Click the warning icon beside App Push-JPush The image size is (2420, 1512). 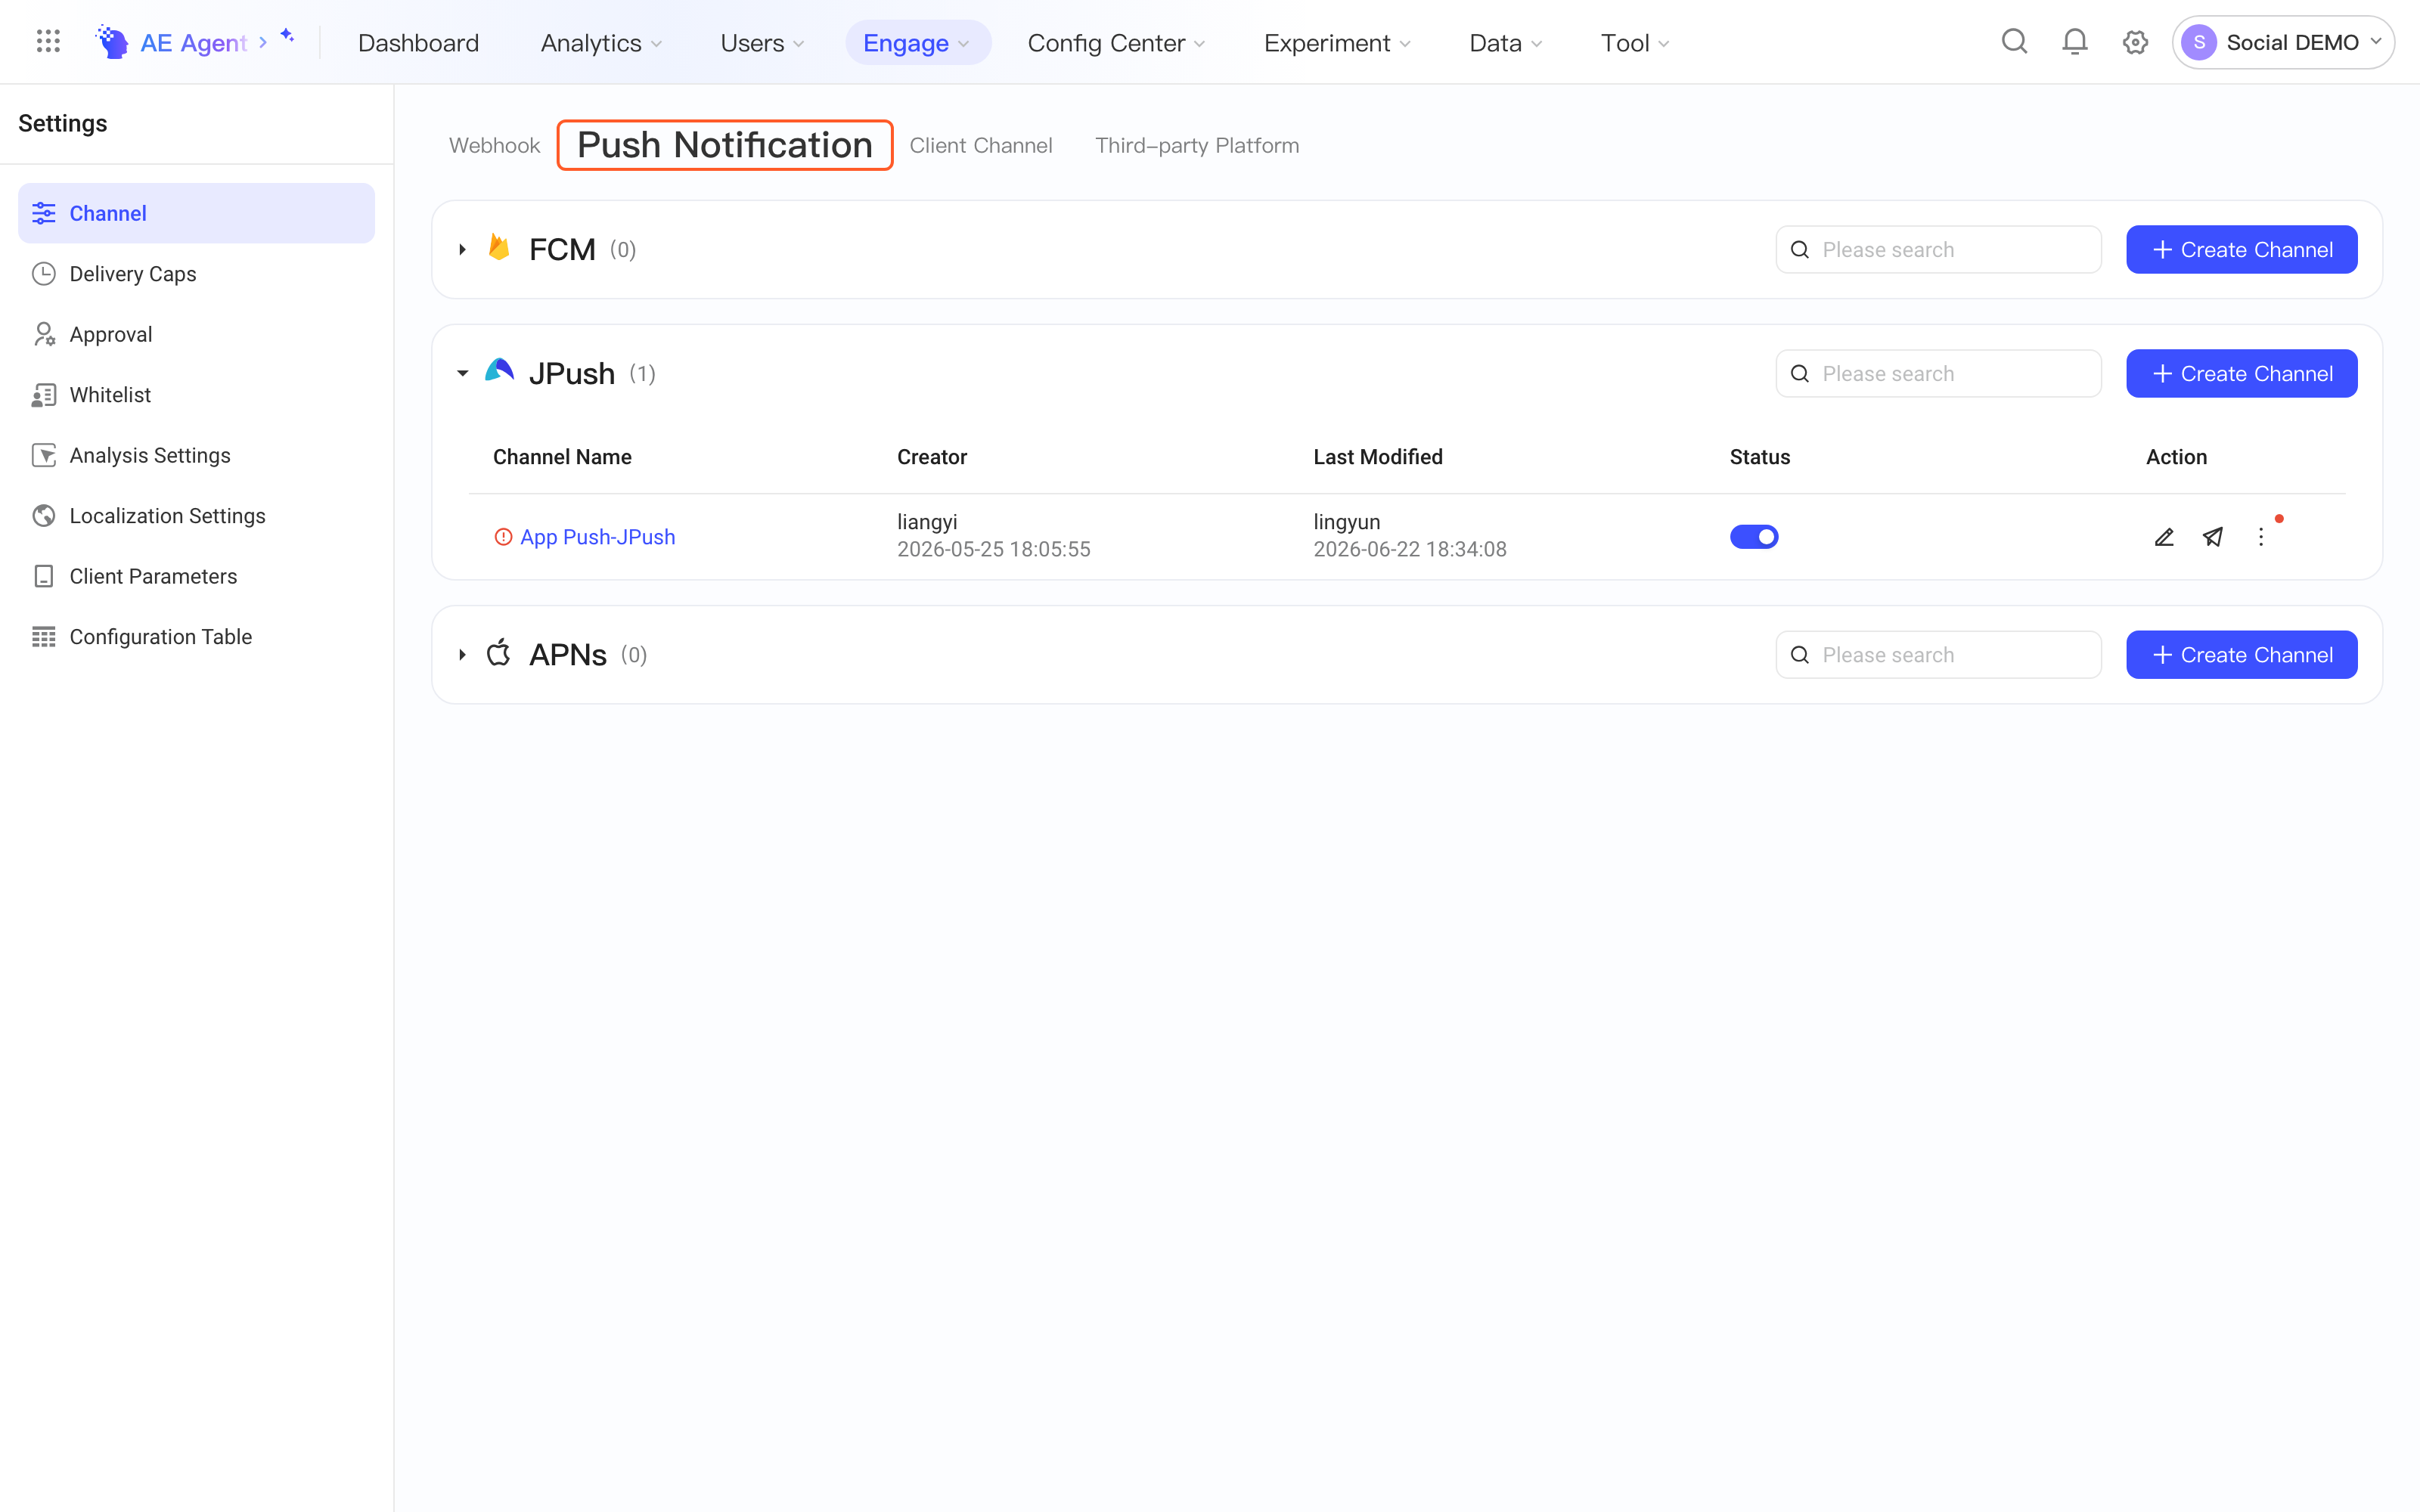click(x=503, y=537)
